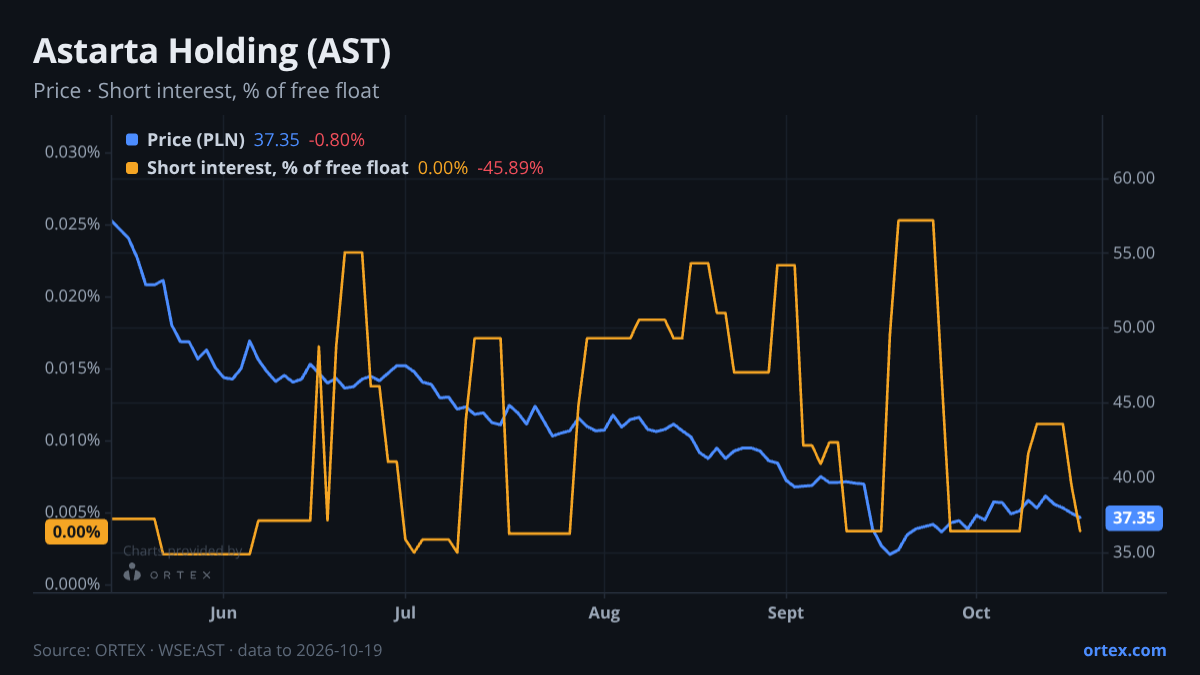Viewport: 1200px width, 675px height.
Task: Click the 35.00 right axis label
Action: point(1134,552)
